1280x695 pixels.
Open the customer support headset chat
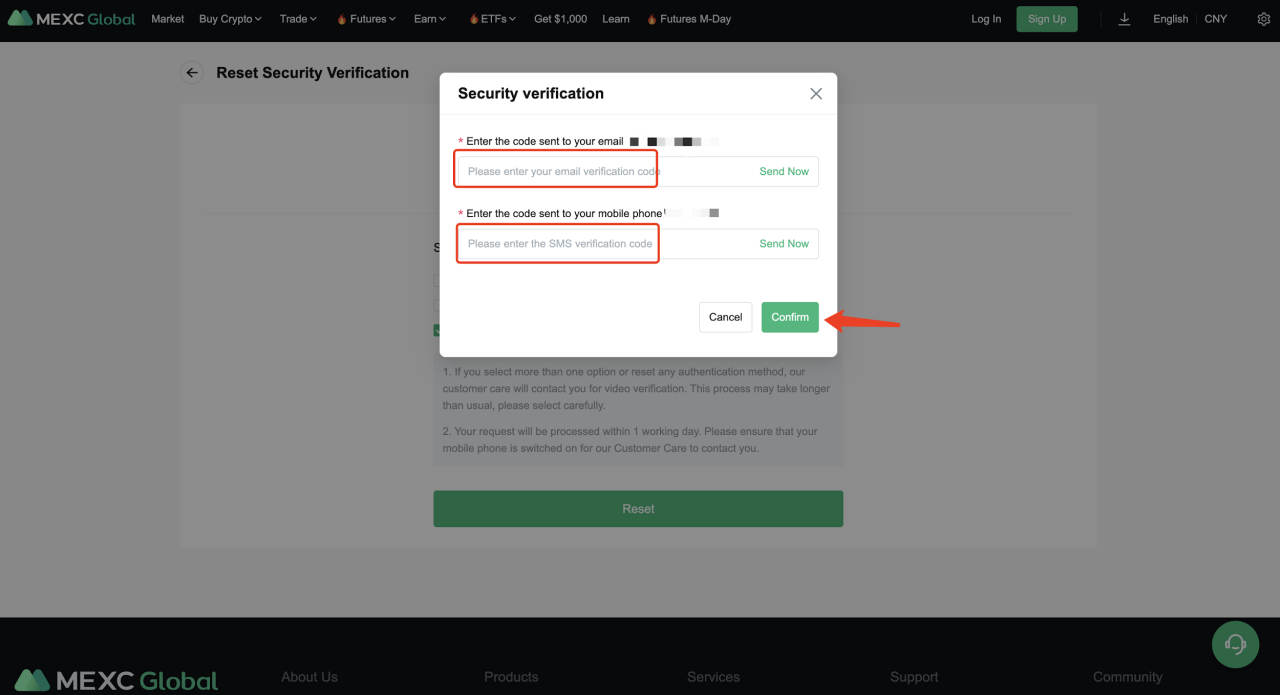1235,644
